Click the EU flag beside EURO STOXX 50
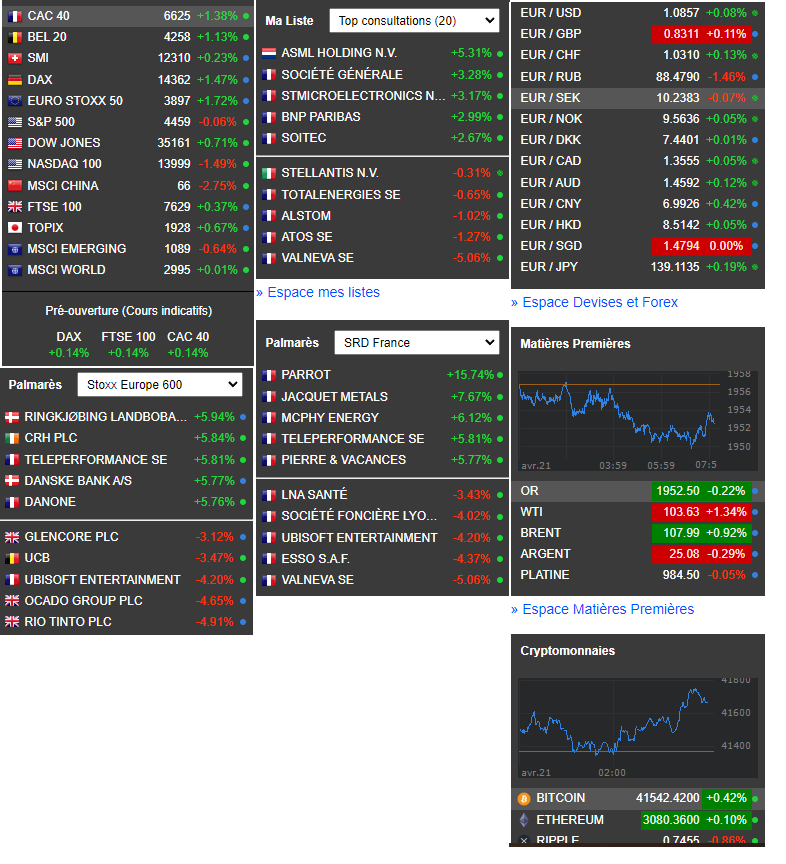 [x=15, y=101]
